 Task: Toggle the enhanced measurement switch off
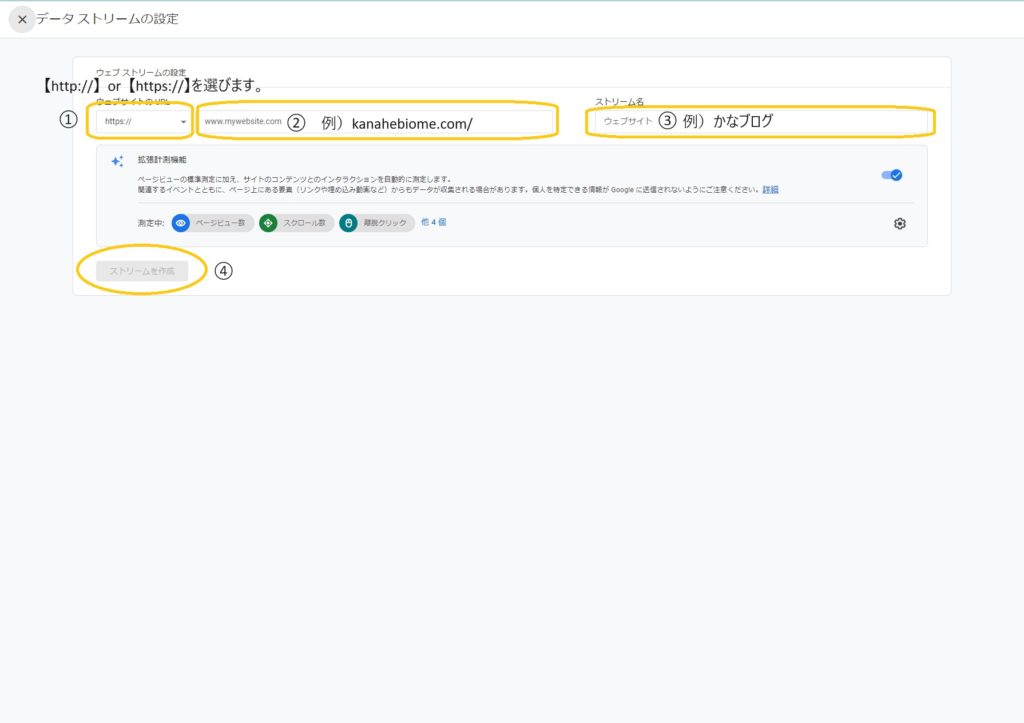[x=891, y=175]
